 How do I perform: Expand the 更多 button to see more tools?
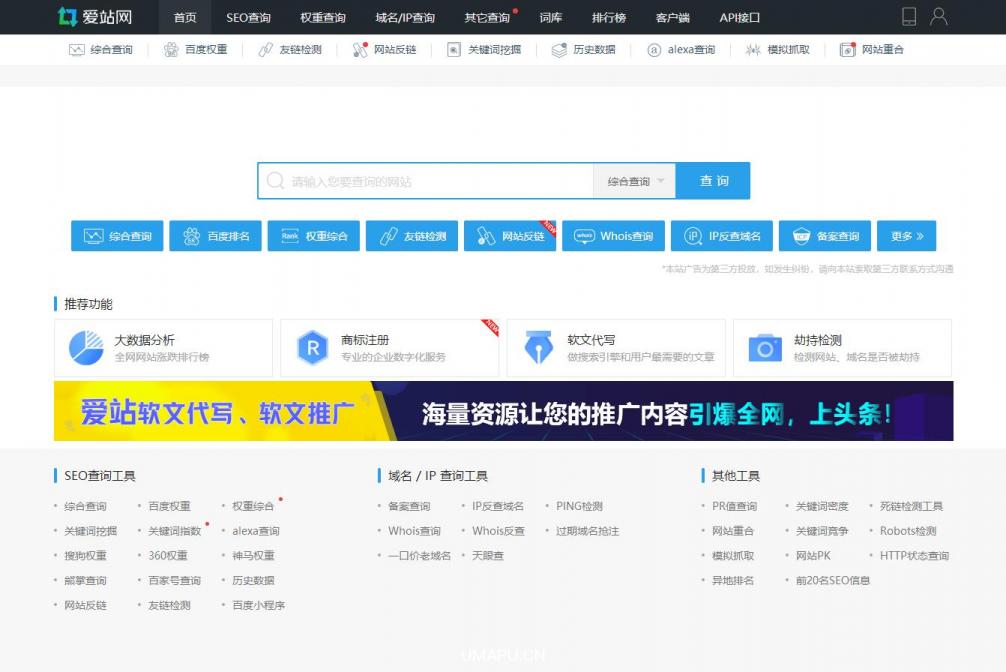tap(905, 236)
